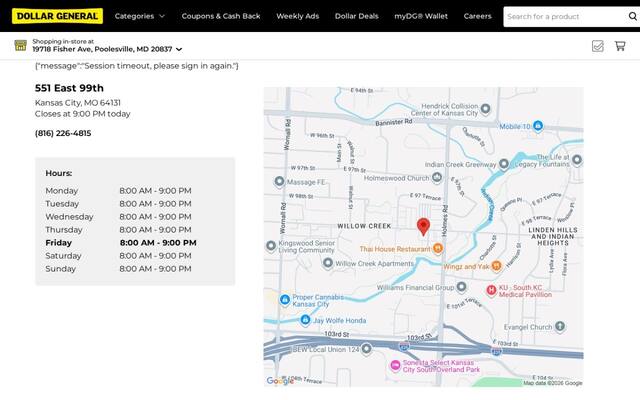Expand the Categories dropdown menu
Viewport: 640px width, 400px height.
click(x=140, y=16)
